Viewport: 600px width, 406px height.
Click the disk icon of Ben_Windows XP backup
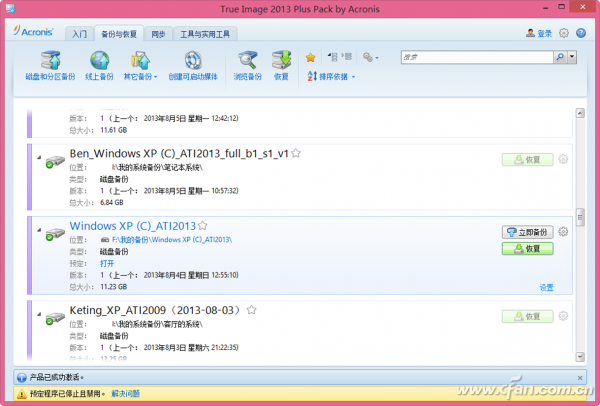click(x=55, y=161)
